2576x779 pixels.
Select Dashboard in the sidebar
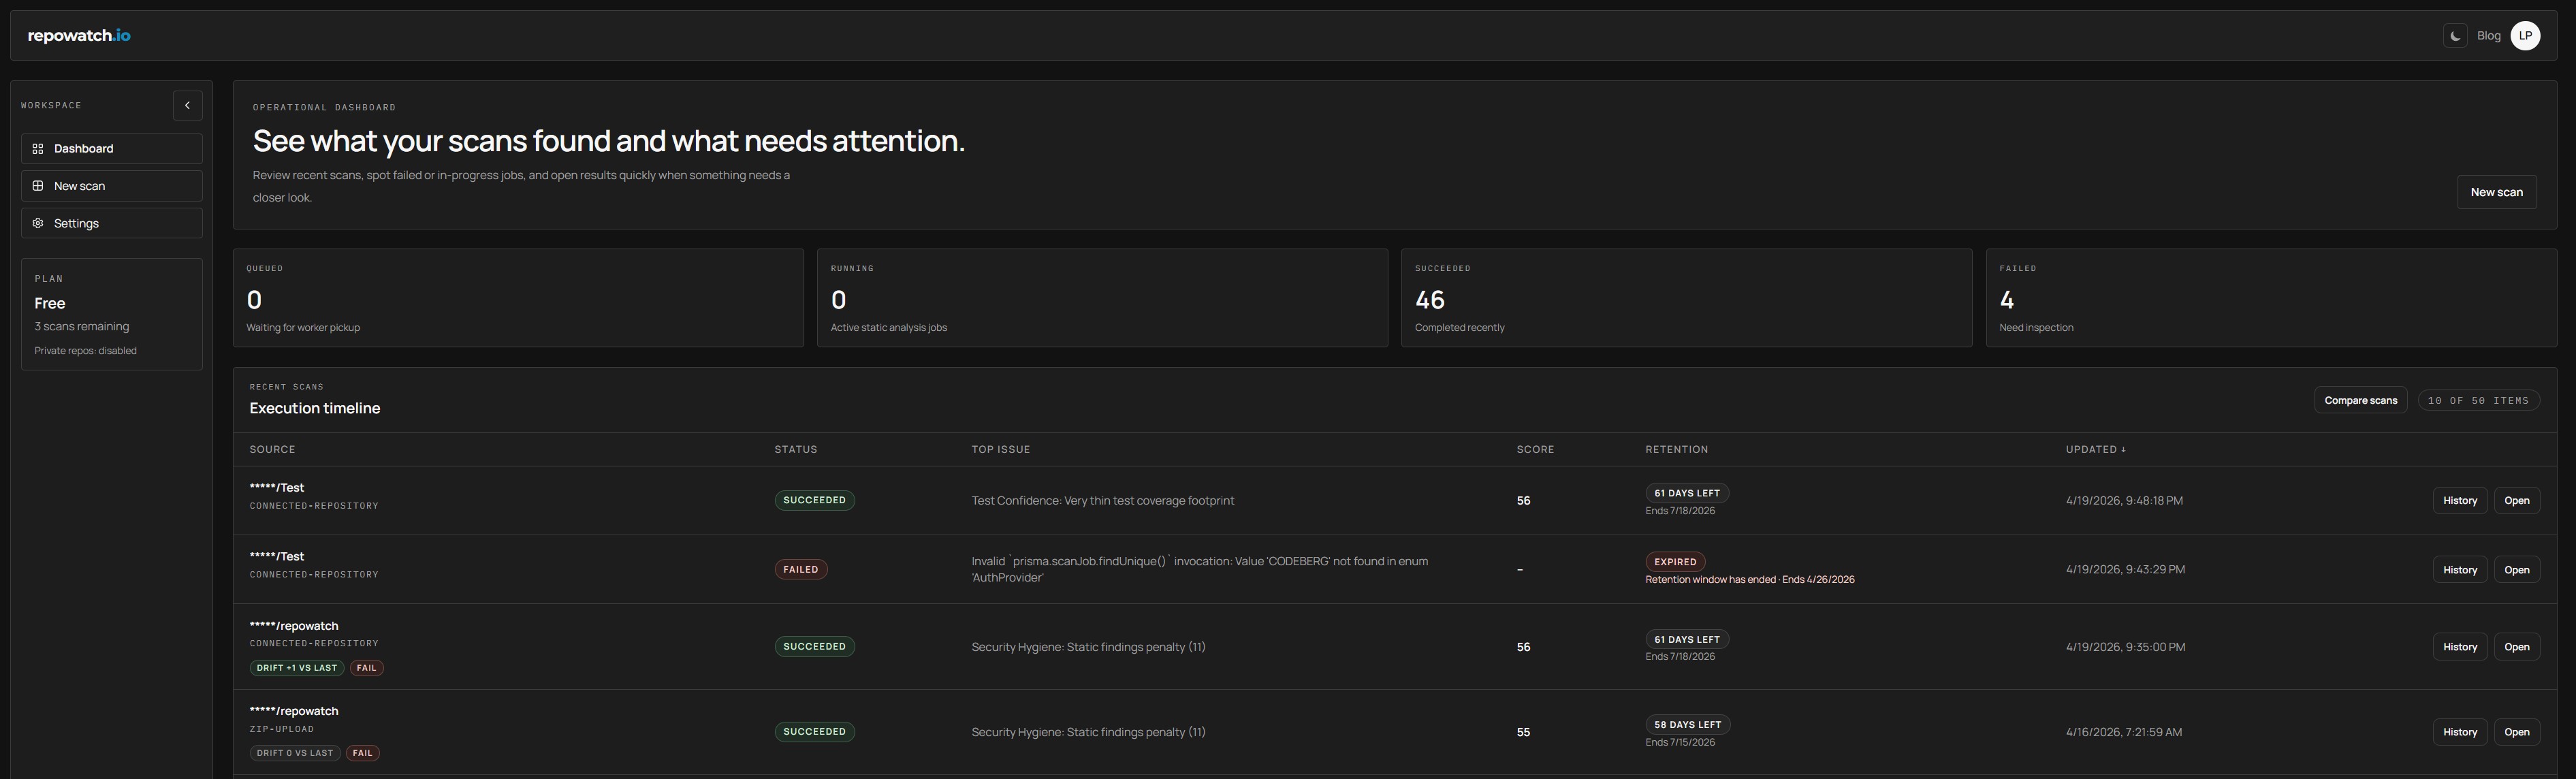click(x=112, y=148)
